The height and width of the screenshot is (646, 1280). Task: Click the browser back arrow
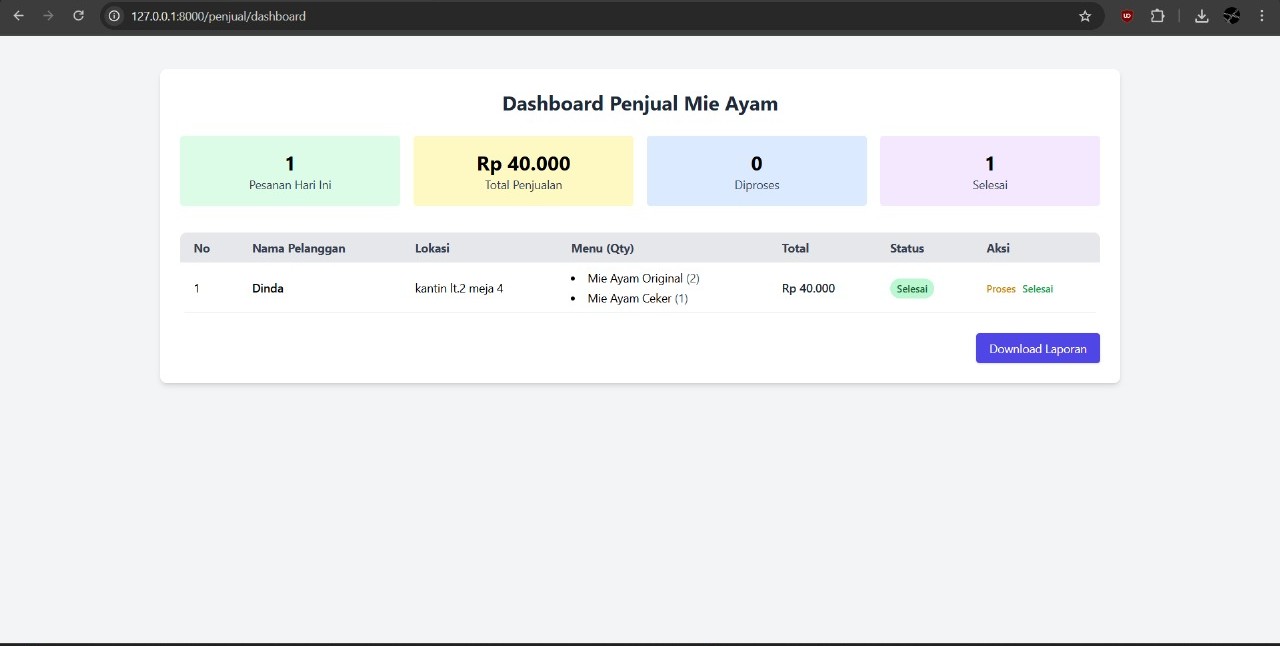click(x=18, y=16)
